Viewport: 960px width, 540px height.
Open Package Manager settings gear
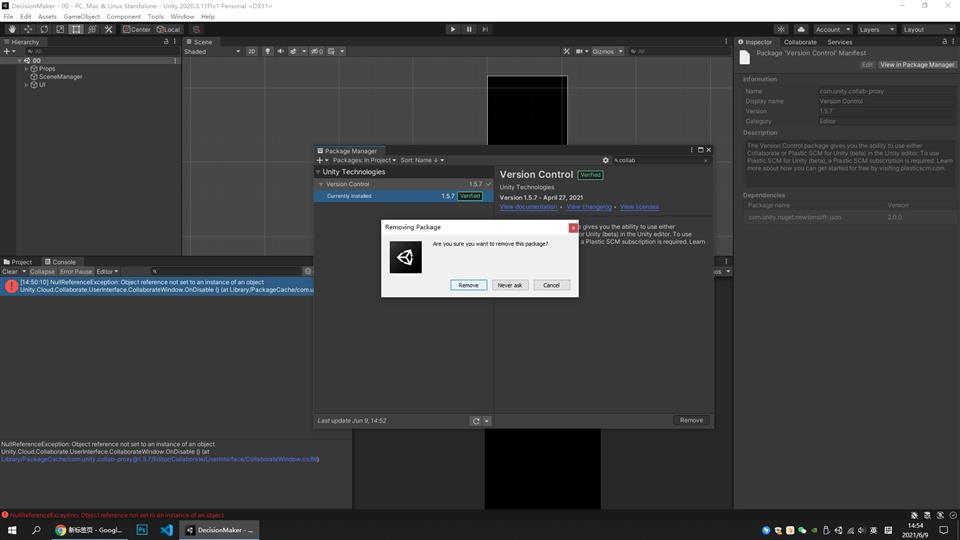(x=606, y=160)
